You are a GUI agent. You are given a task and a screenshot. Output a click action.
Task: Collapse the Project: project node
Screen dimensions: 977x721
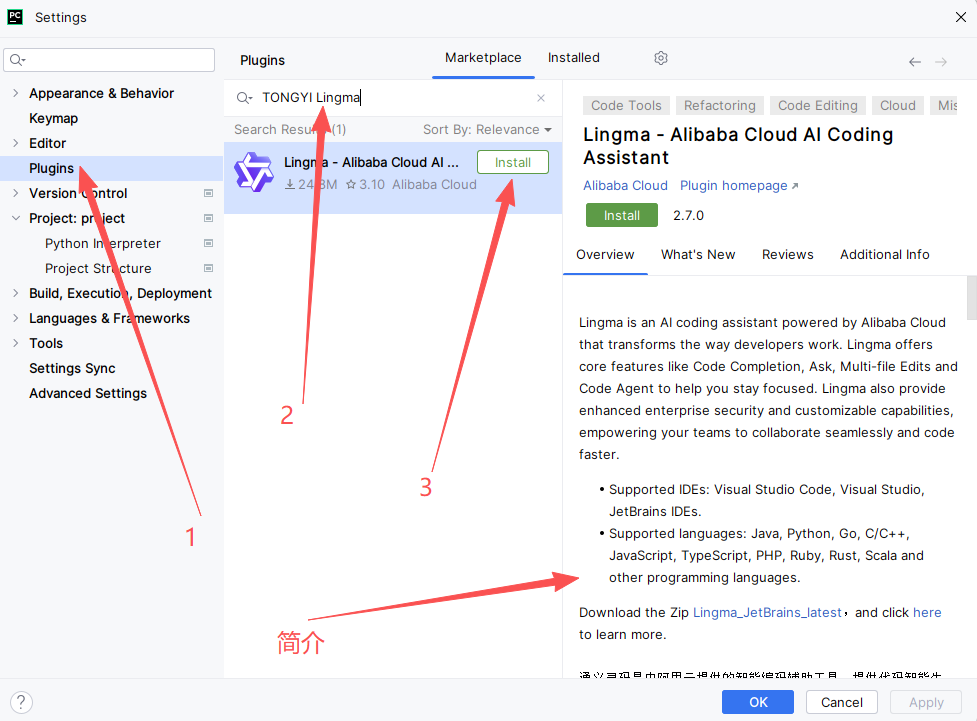16,218
